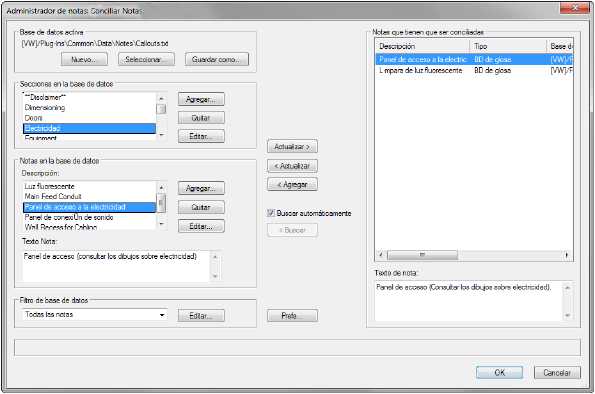The image size is (595, 394).
Task: Select Equipment section in list
Action: pyautogui.click(x=90, y=137)
